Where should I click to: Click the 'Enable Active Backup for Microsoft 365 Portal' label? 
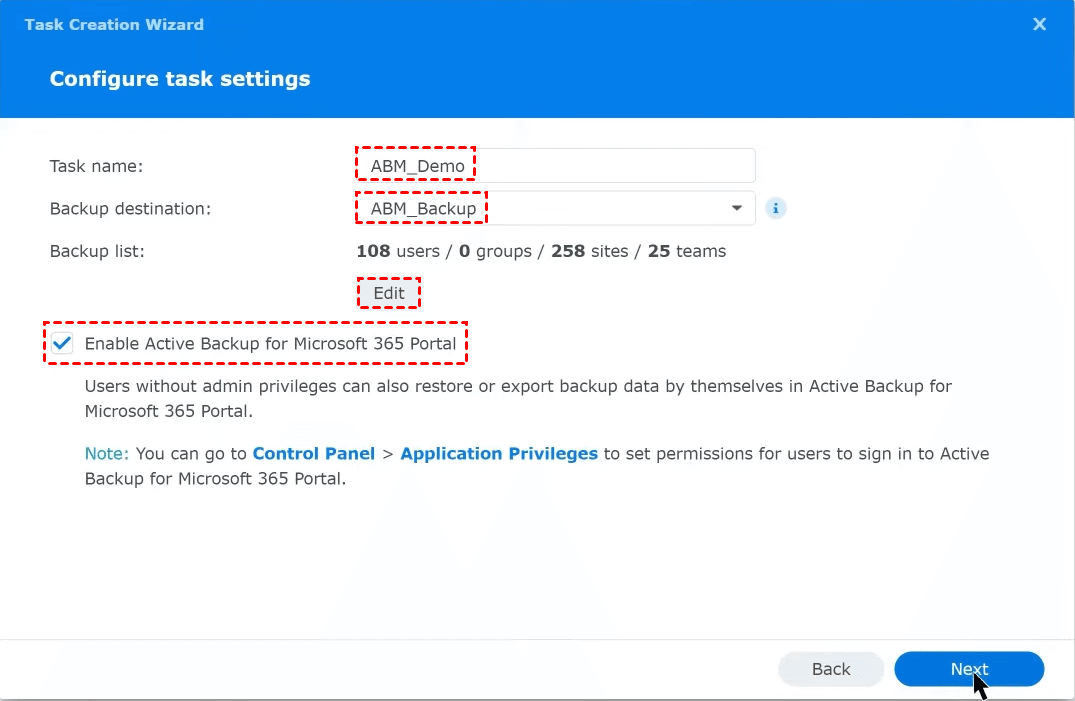(270, 344)
